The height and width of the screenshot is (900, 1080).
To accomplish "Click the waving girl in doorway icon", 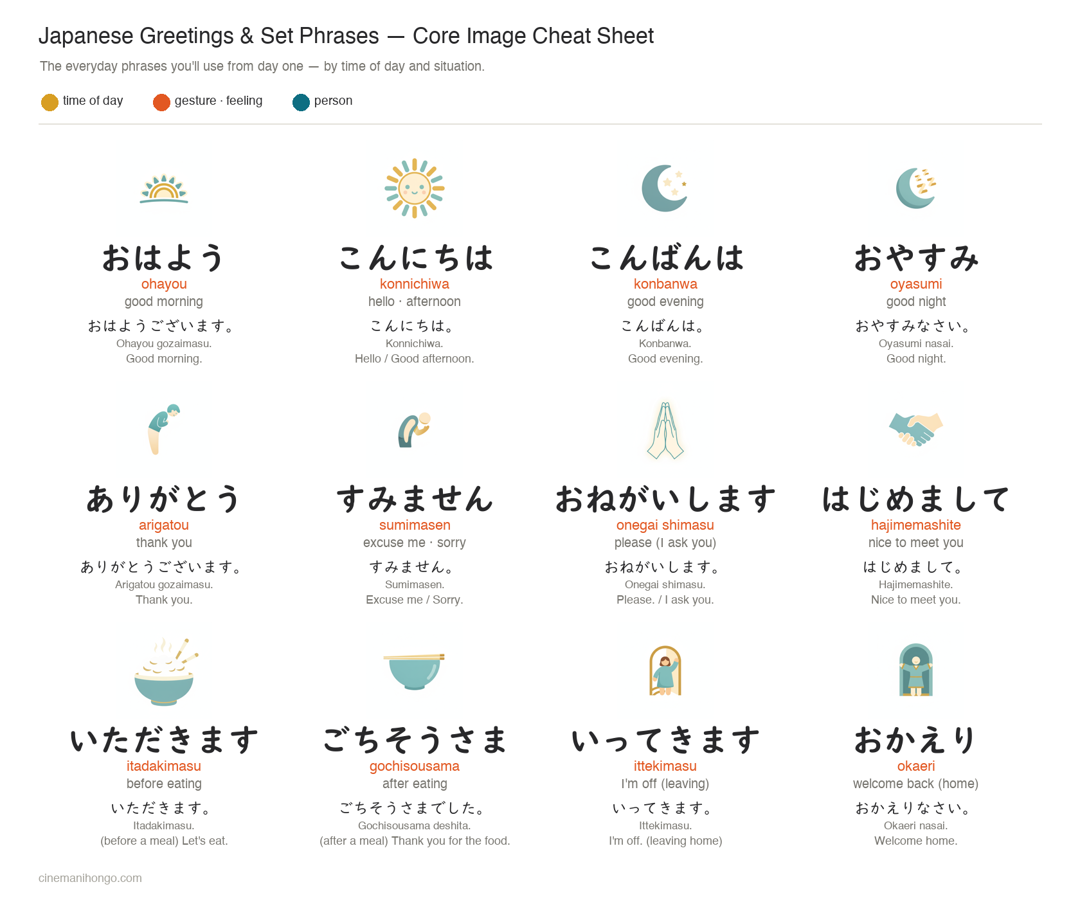I will tap(665, 671).
